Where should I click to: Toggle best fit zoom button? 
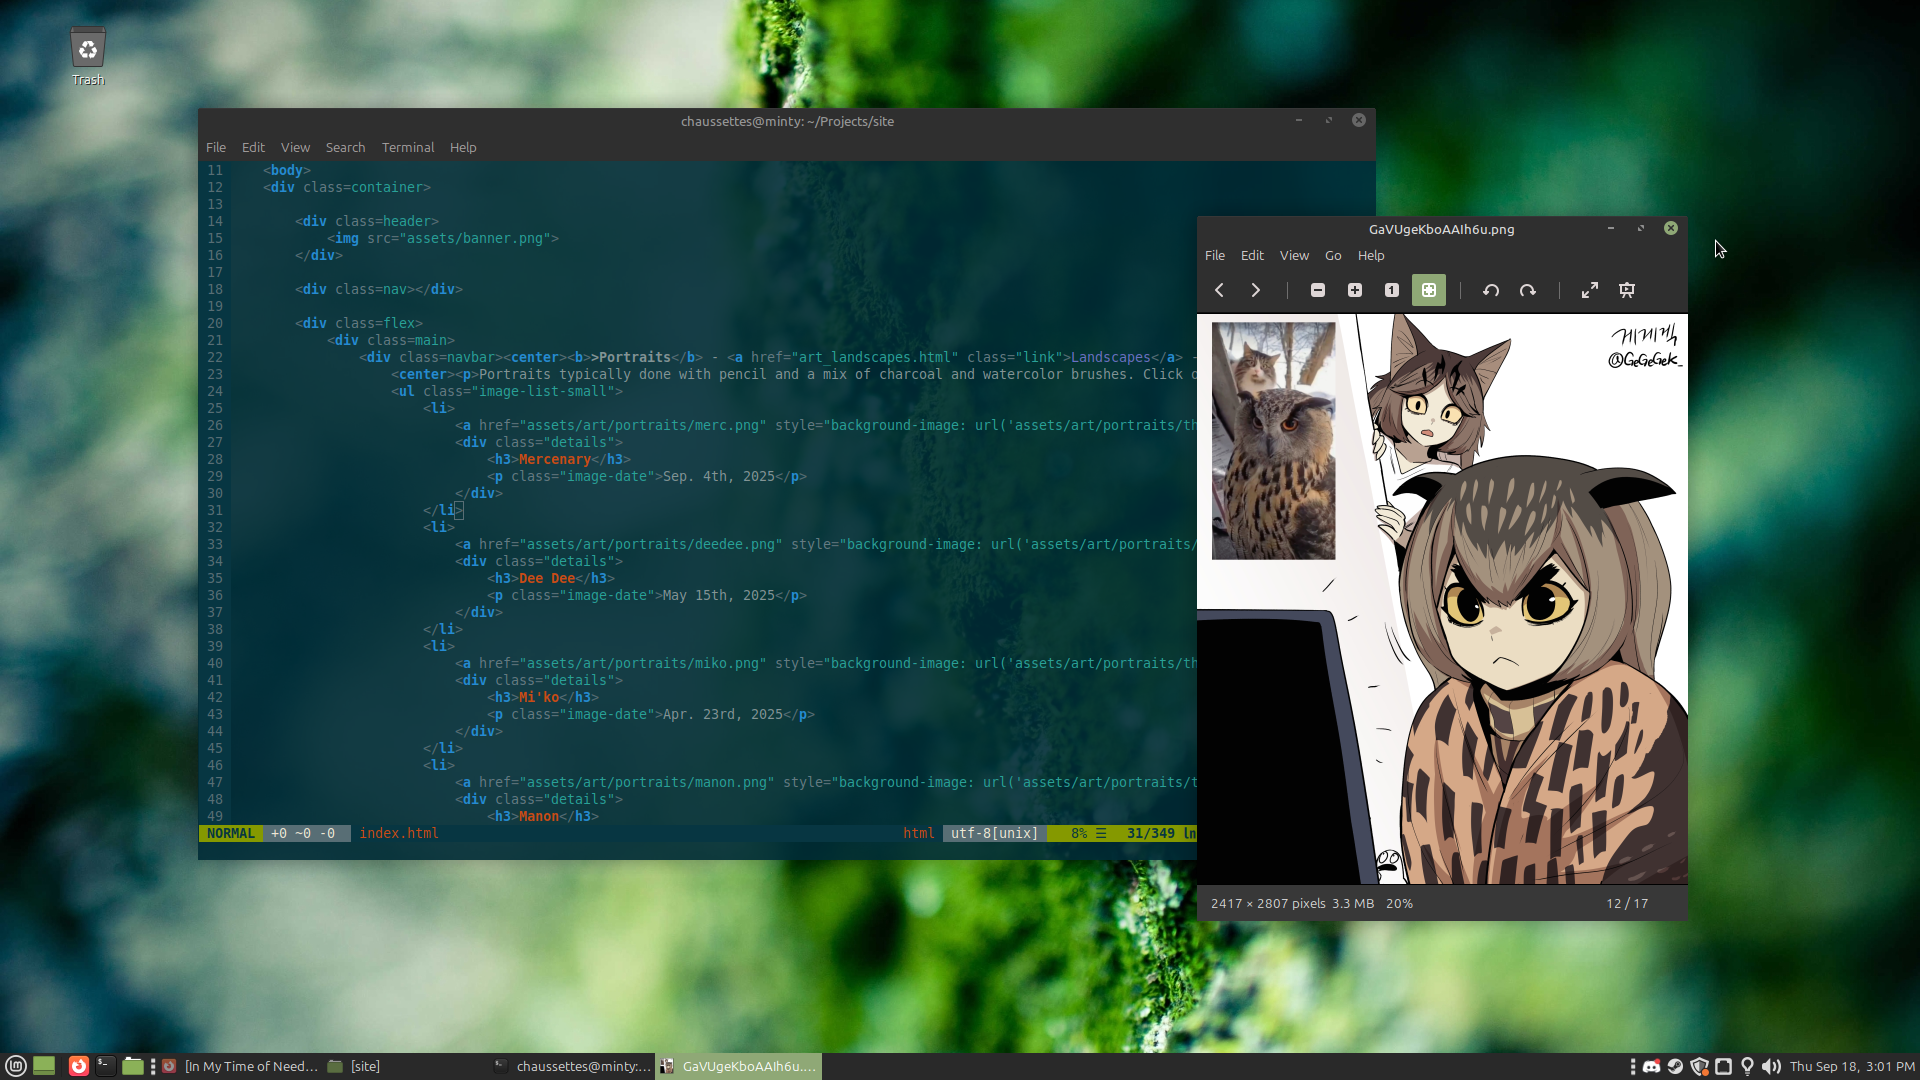coord(1428,290)
